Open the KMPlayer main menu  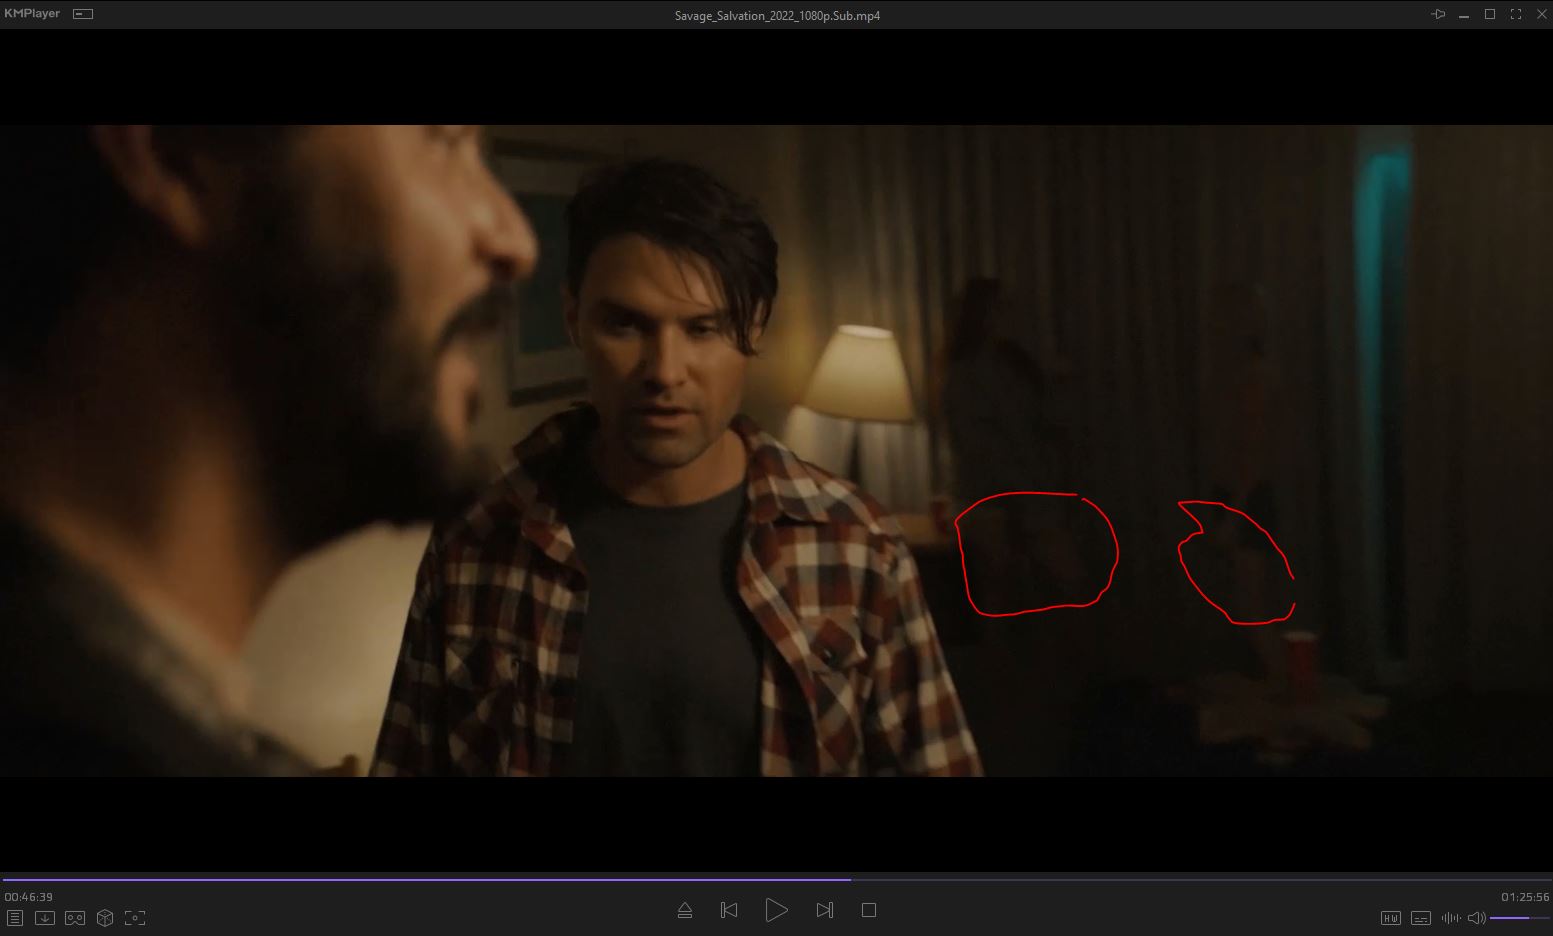click(x=32, y=14)
